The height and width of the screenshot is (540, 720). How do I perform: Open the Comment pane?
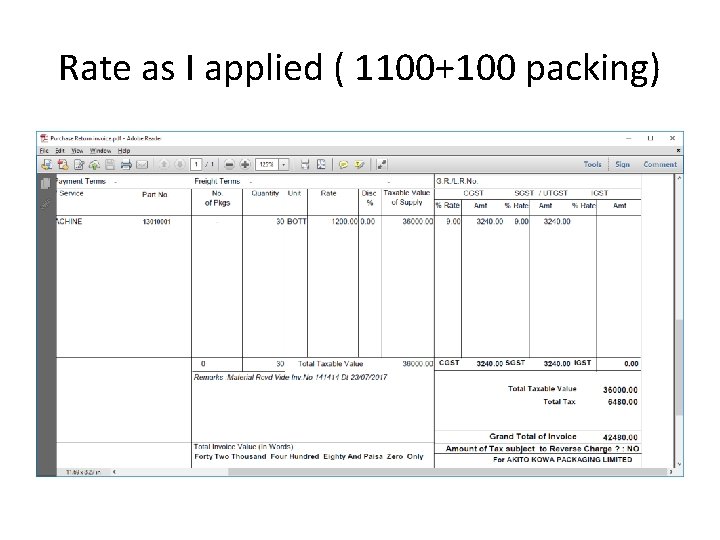660,164
